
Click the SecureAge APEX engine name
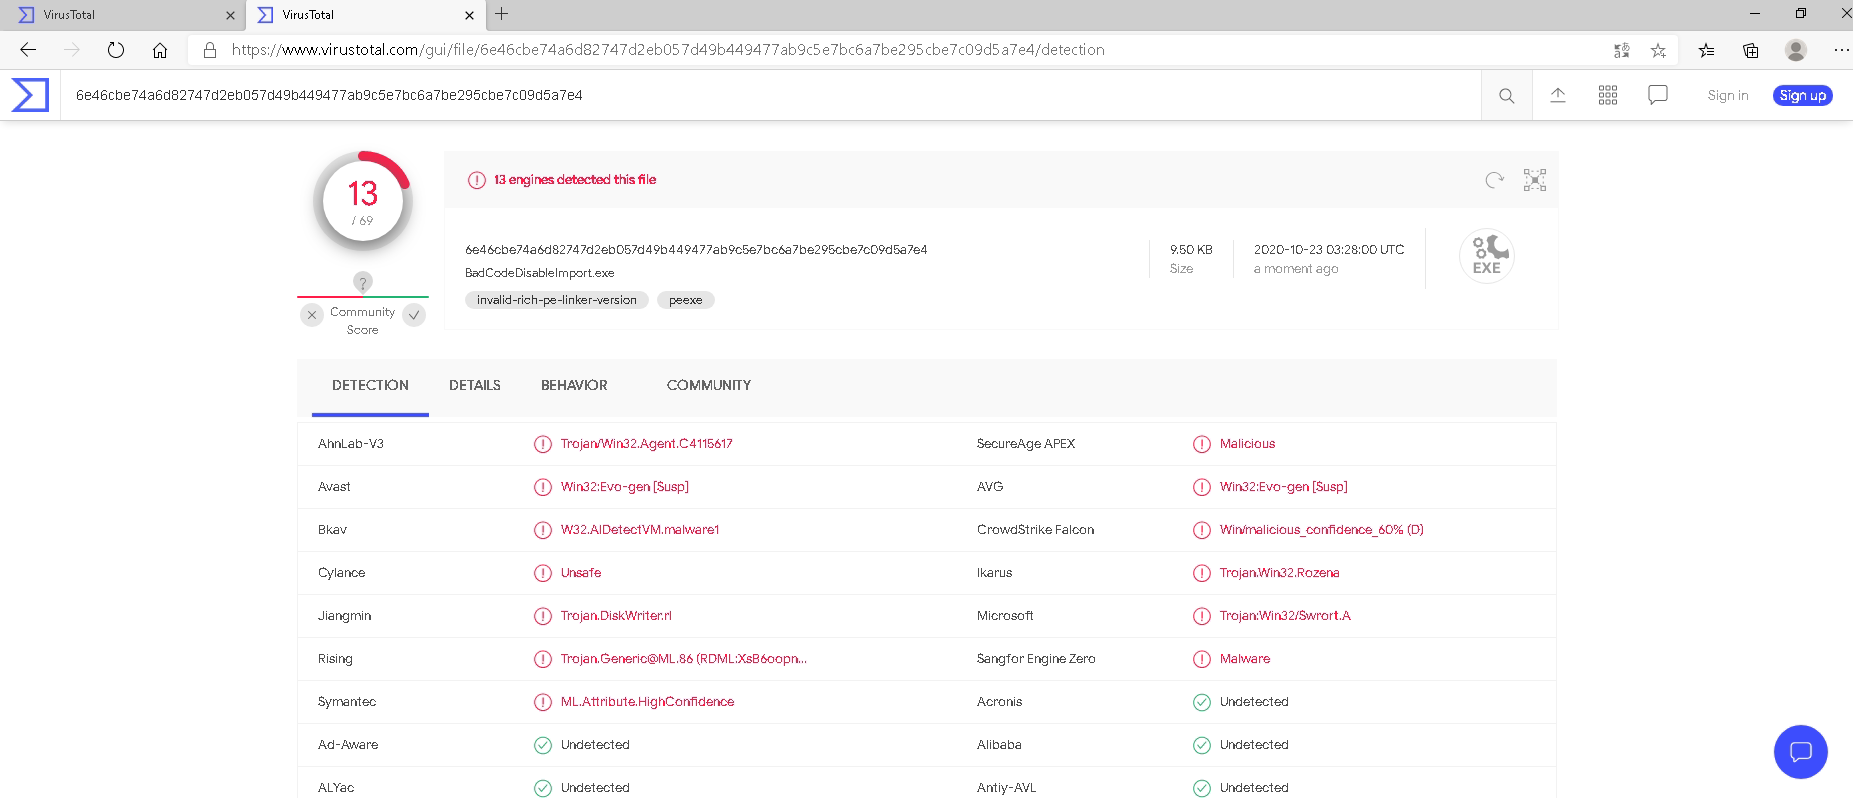click(1026, 444)
